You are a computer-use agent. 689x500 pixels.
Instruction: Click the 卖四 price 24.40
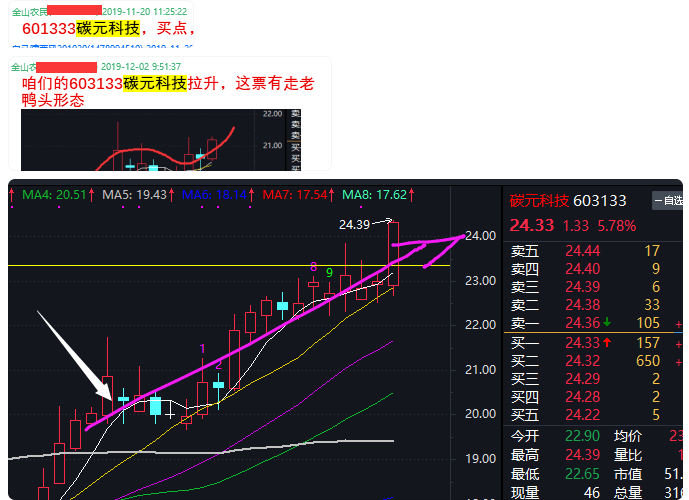coord(582,269)
